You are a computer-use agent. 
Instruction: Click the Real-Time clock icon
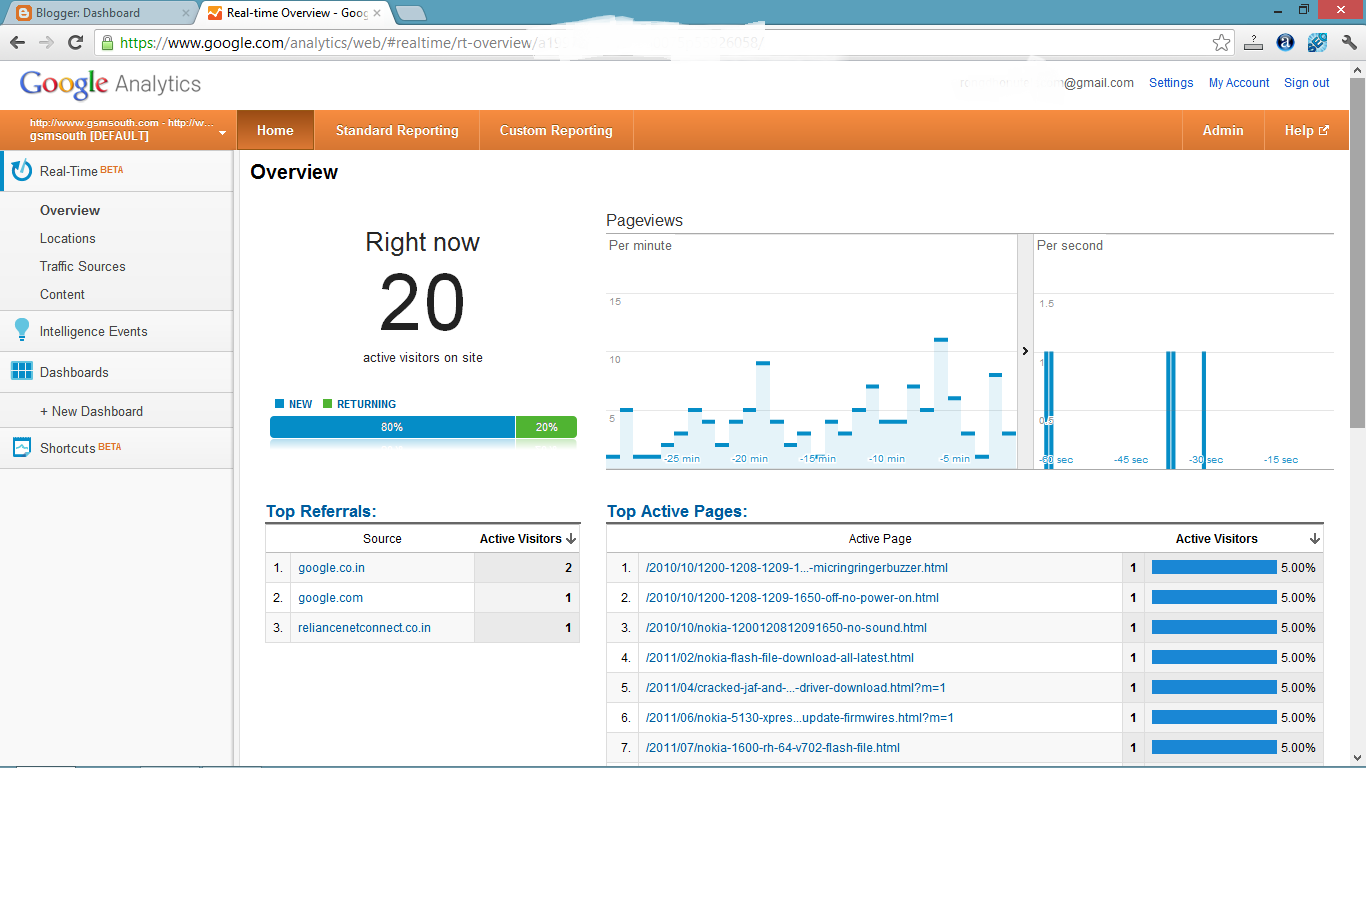pyautogui.click(x=21, y=171)
